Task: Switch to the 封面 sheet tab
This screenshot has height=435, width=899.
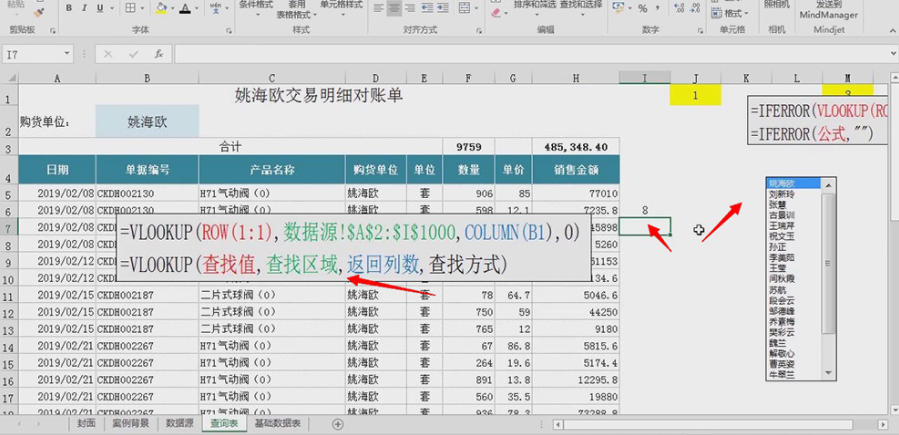Action: tap(85, 424)
